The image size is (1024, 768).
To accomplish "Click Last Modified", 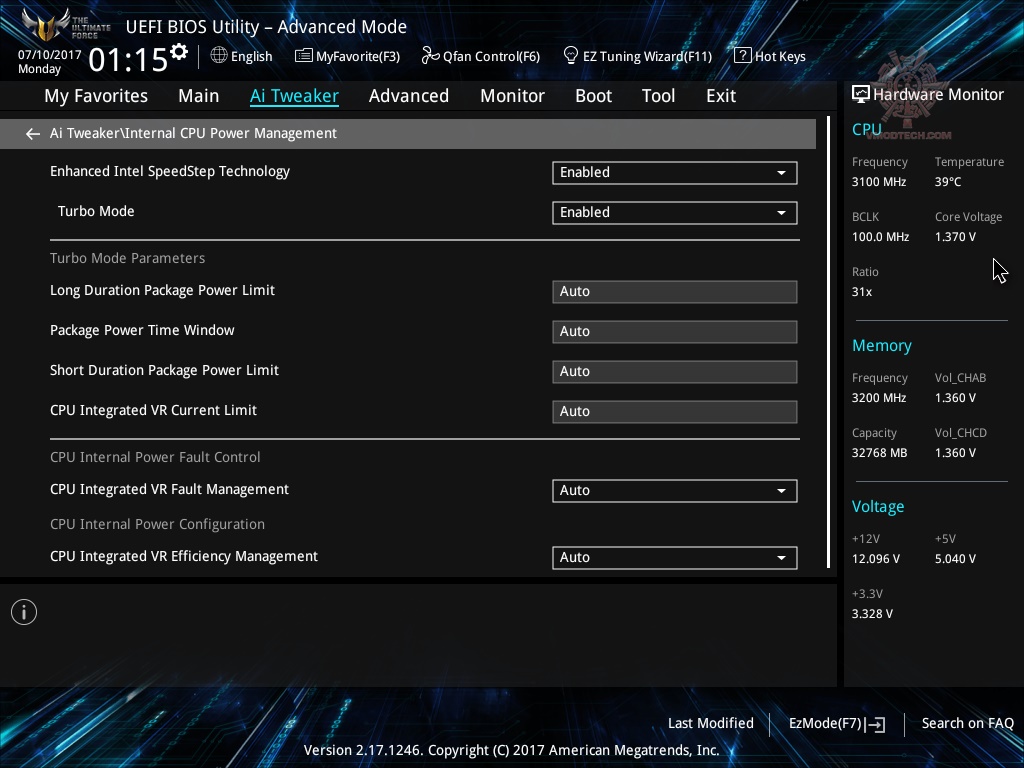I will click(711, 723).
